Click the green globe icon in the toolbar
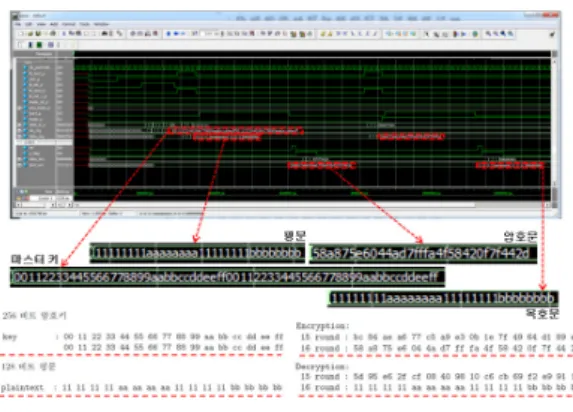 point(475,34)
